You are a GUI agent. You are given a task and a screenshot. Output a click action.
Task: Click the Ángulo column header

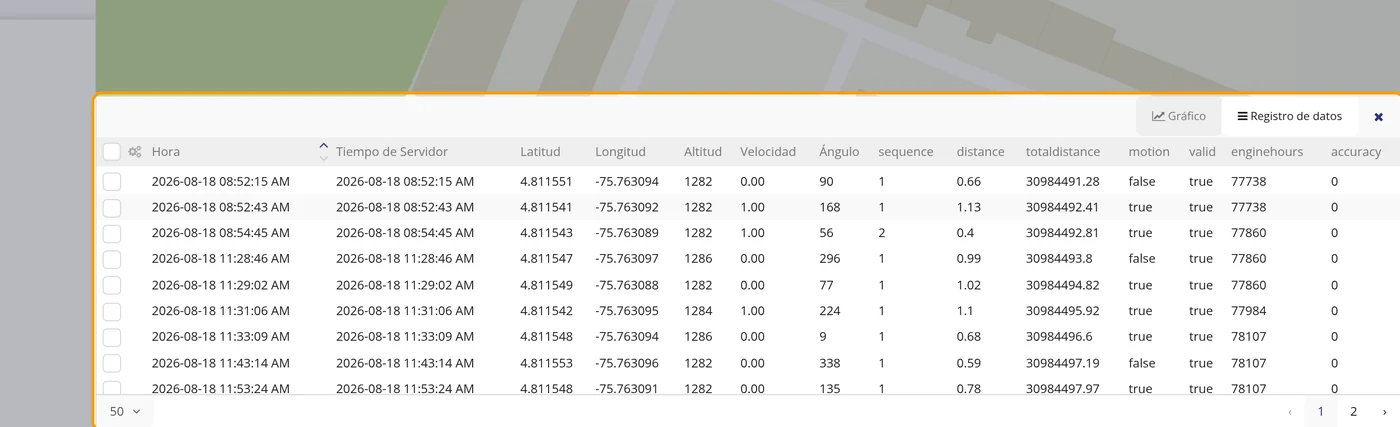(839, 152)
